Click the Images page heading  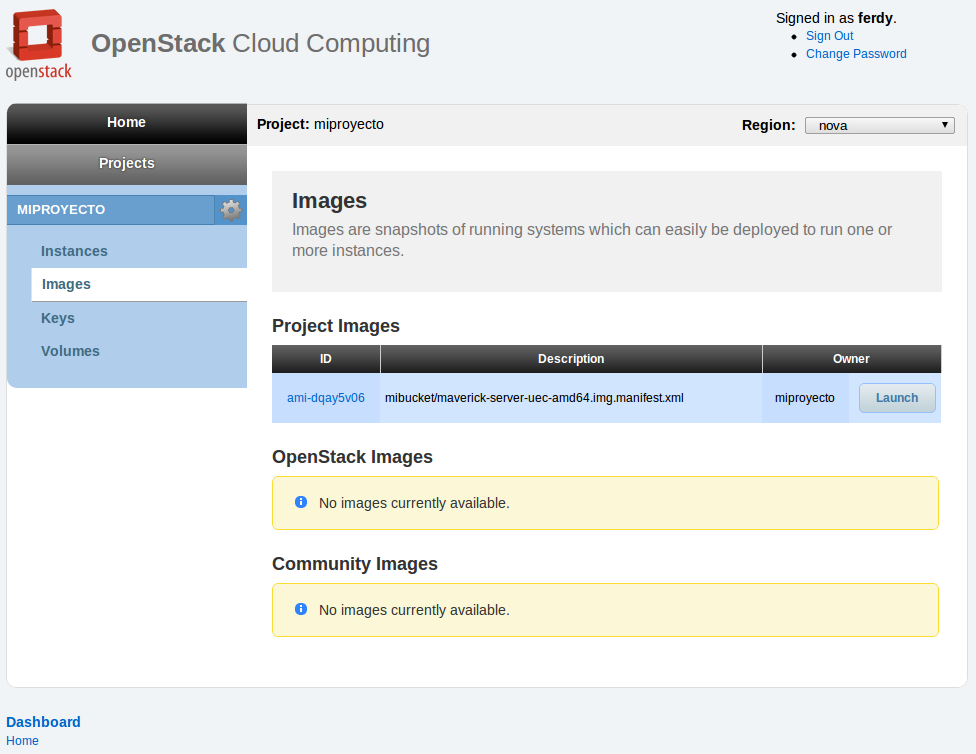329,201
